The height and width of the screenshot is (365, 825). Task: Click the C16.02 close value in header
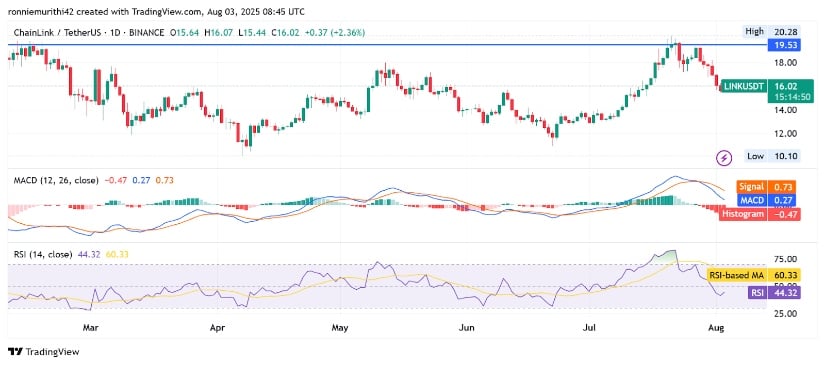(285, 33)
